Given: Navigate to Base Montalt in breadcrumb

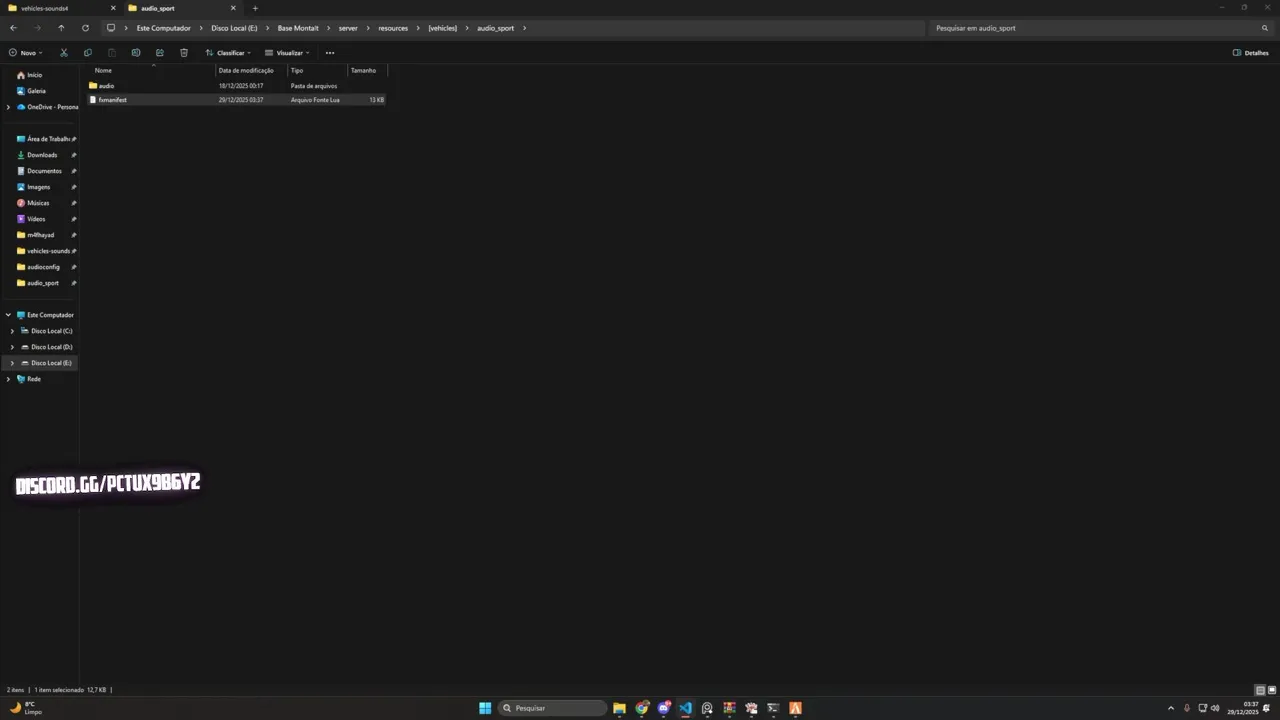Looking at the screenshot, I should tap(298, 28).
